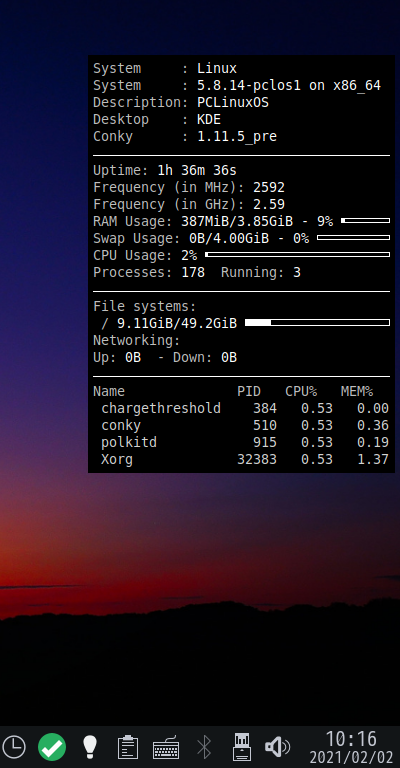Click the Networking: label
400x768 pixels.
(137, 340)
